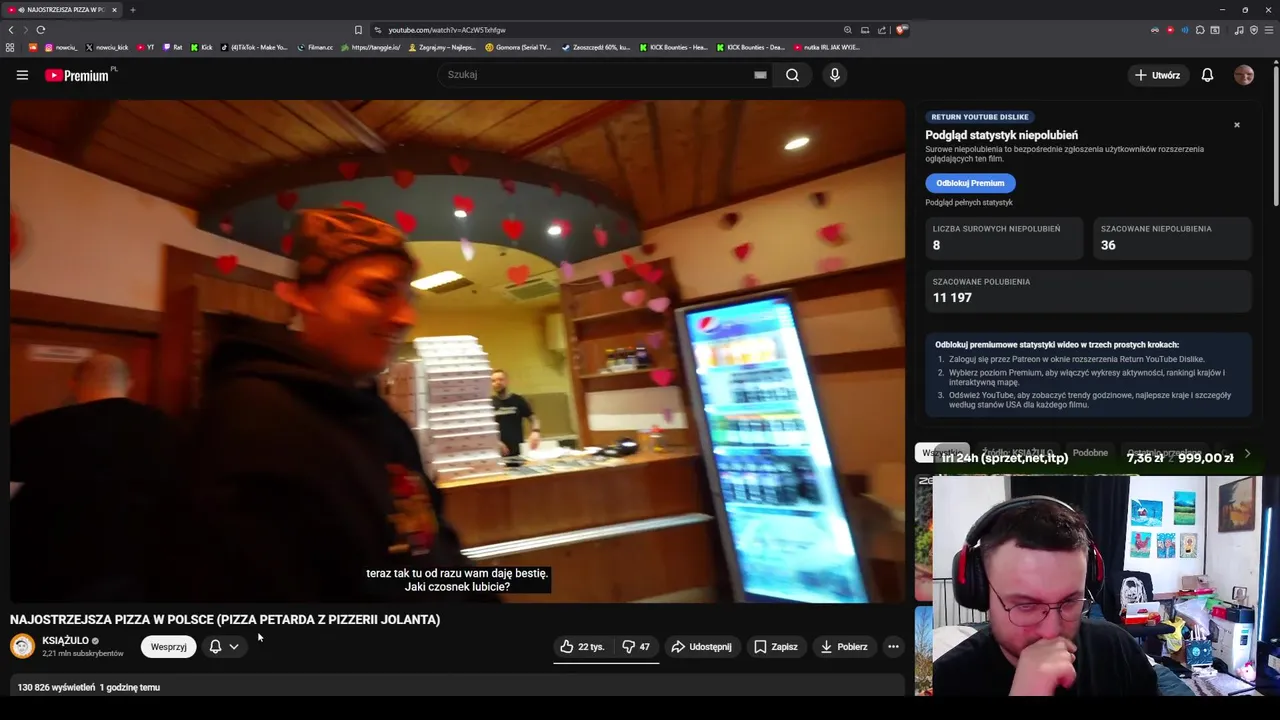Bookmark this page icon in address bar

coord(358,30)
